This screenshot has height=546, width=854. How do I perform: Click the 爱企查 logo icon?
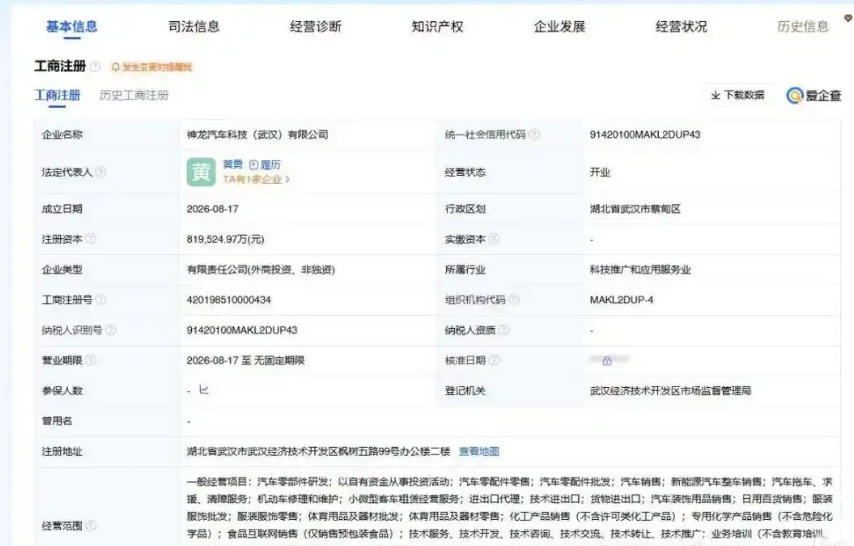[x=795, y=95]
